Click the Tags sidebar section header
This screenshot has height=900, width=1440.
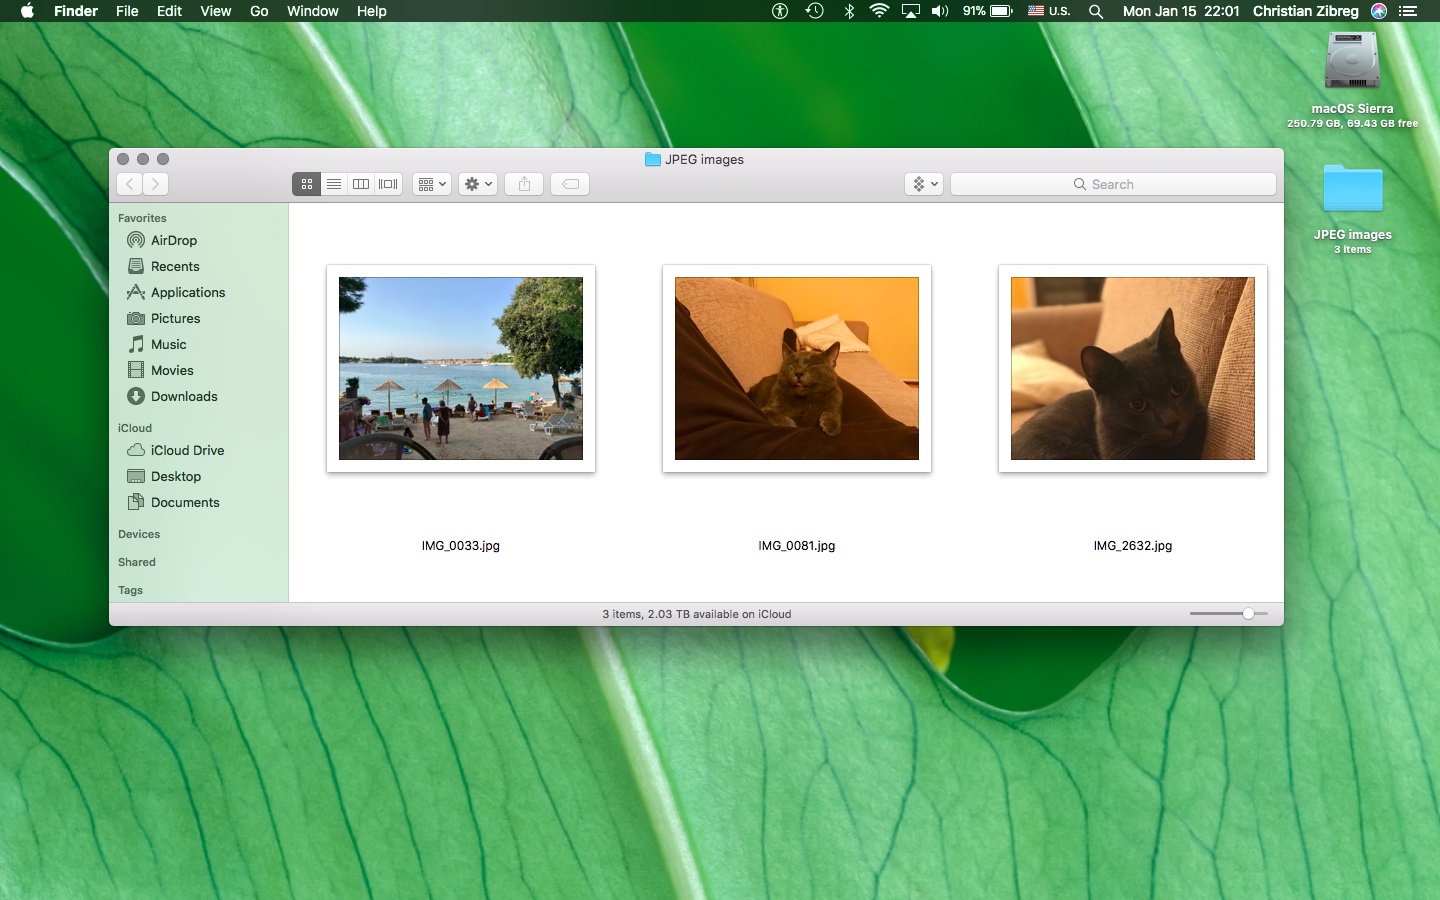(130, 590)
